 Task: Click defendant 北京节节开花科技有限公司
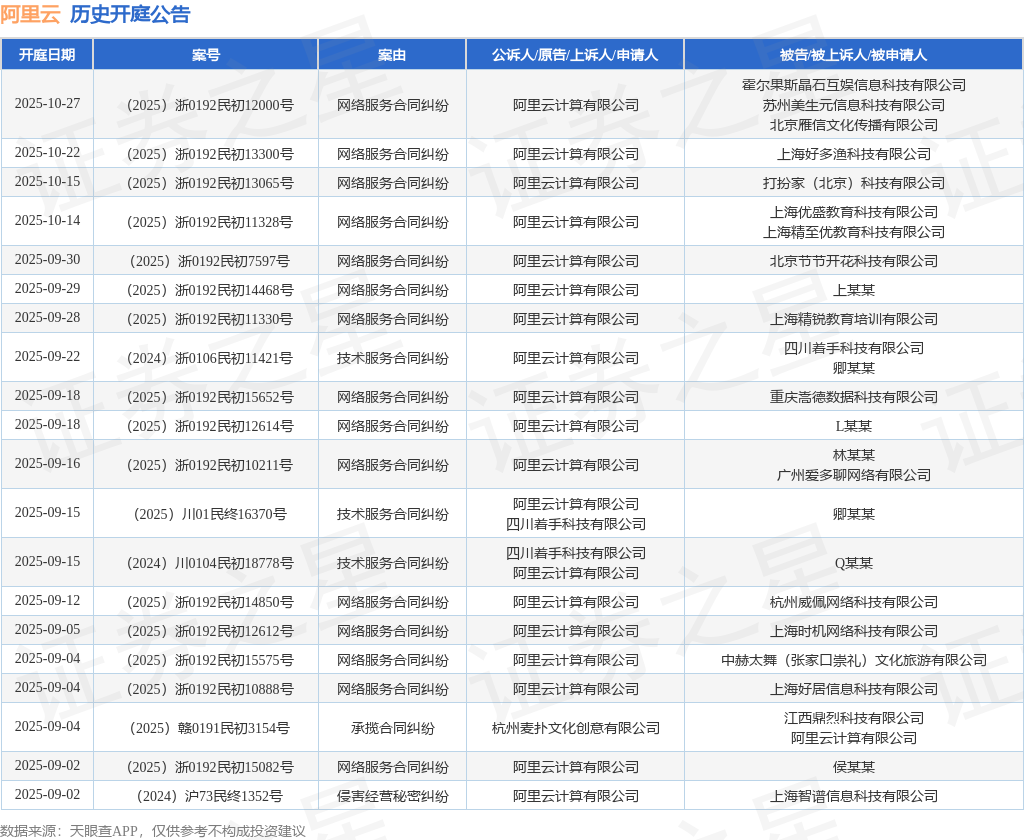pos(854,261)
